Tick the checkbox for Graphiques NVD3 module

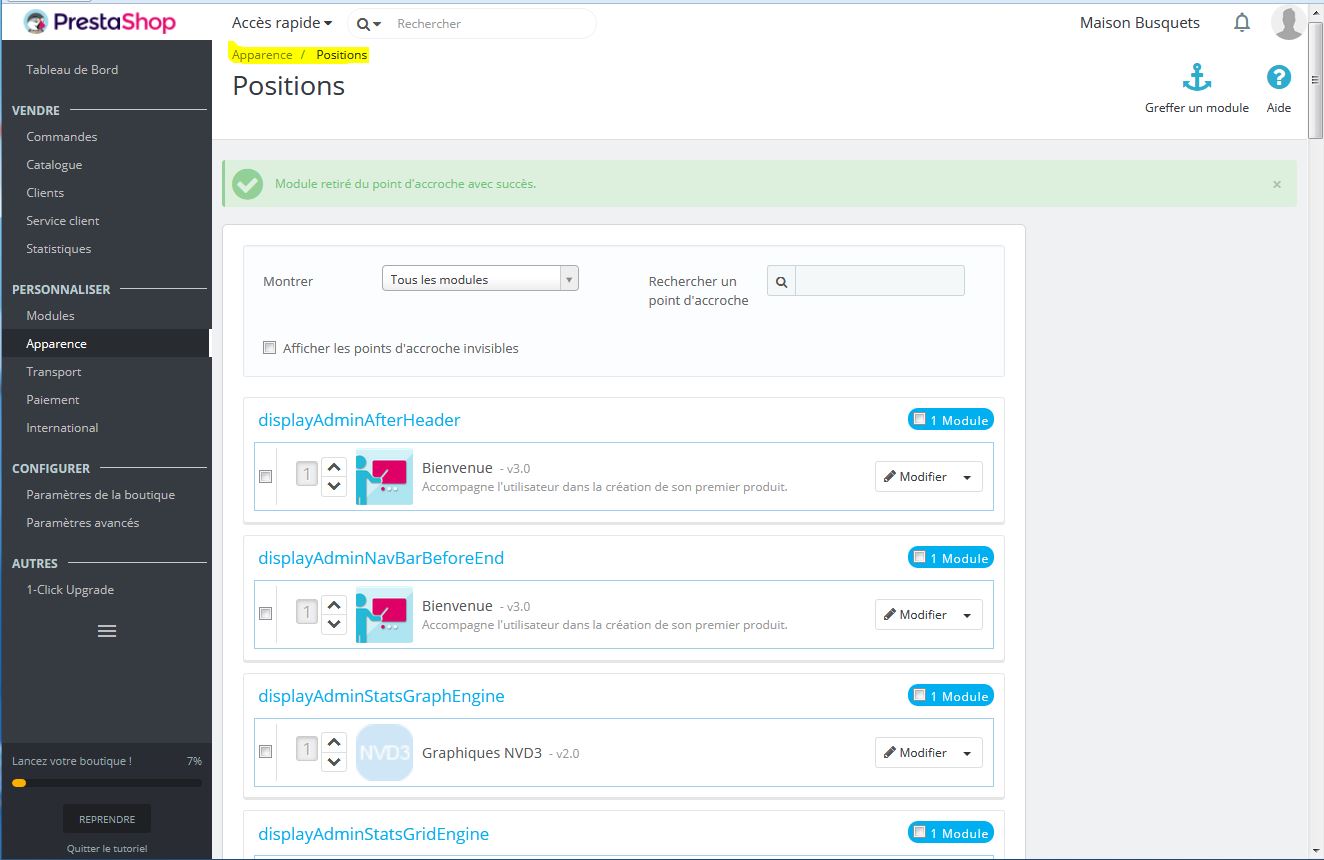[265, 752]
